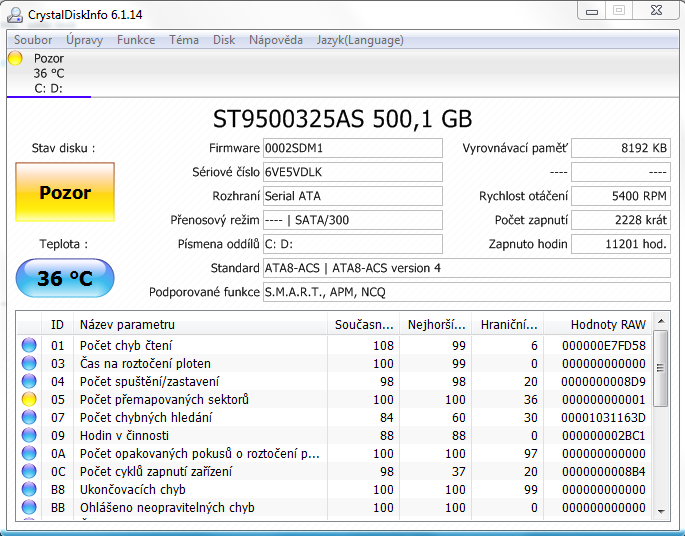Select row Čas na roztočení ploten
This screenshot has height=536, width=685.
click(334, 363)
